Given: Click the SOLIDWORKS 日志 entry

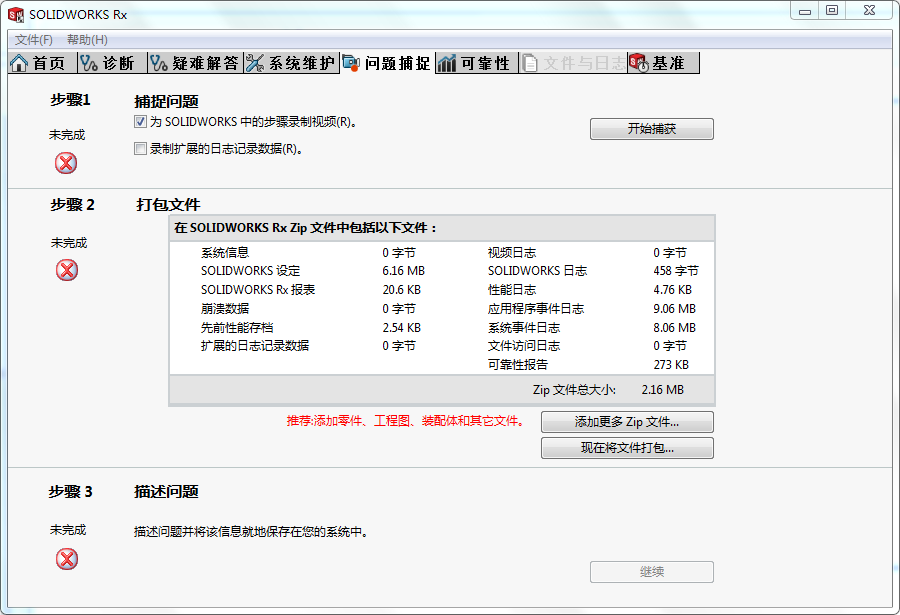Looking at the screenshot, I should pyautogui.click(x=537, y=271).
